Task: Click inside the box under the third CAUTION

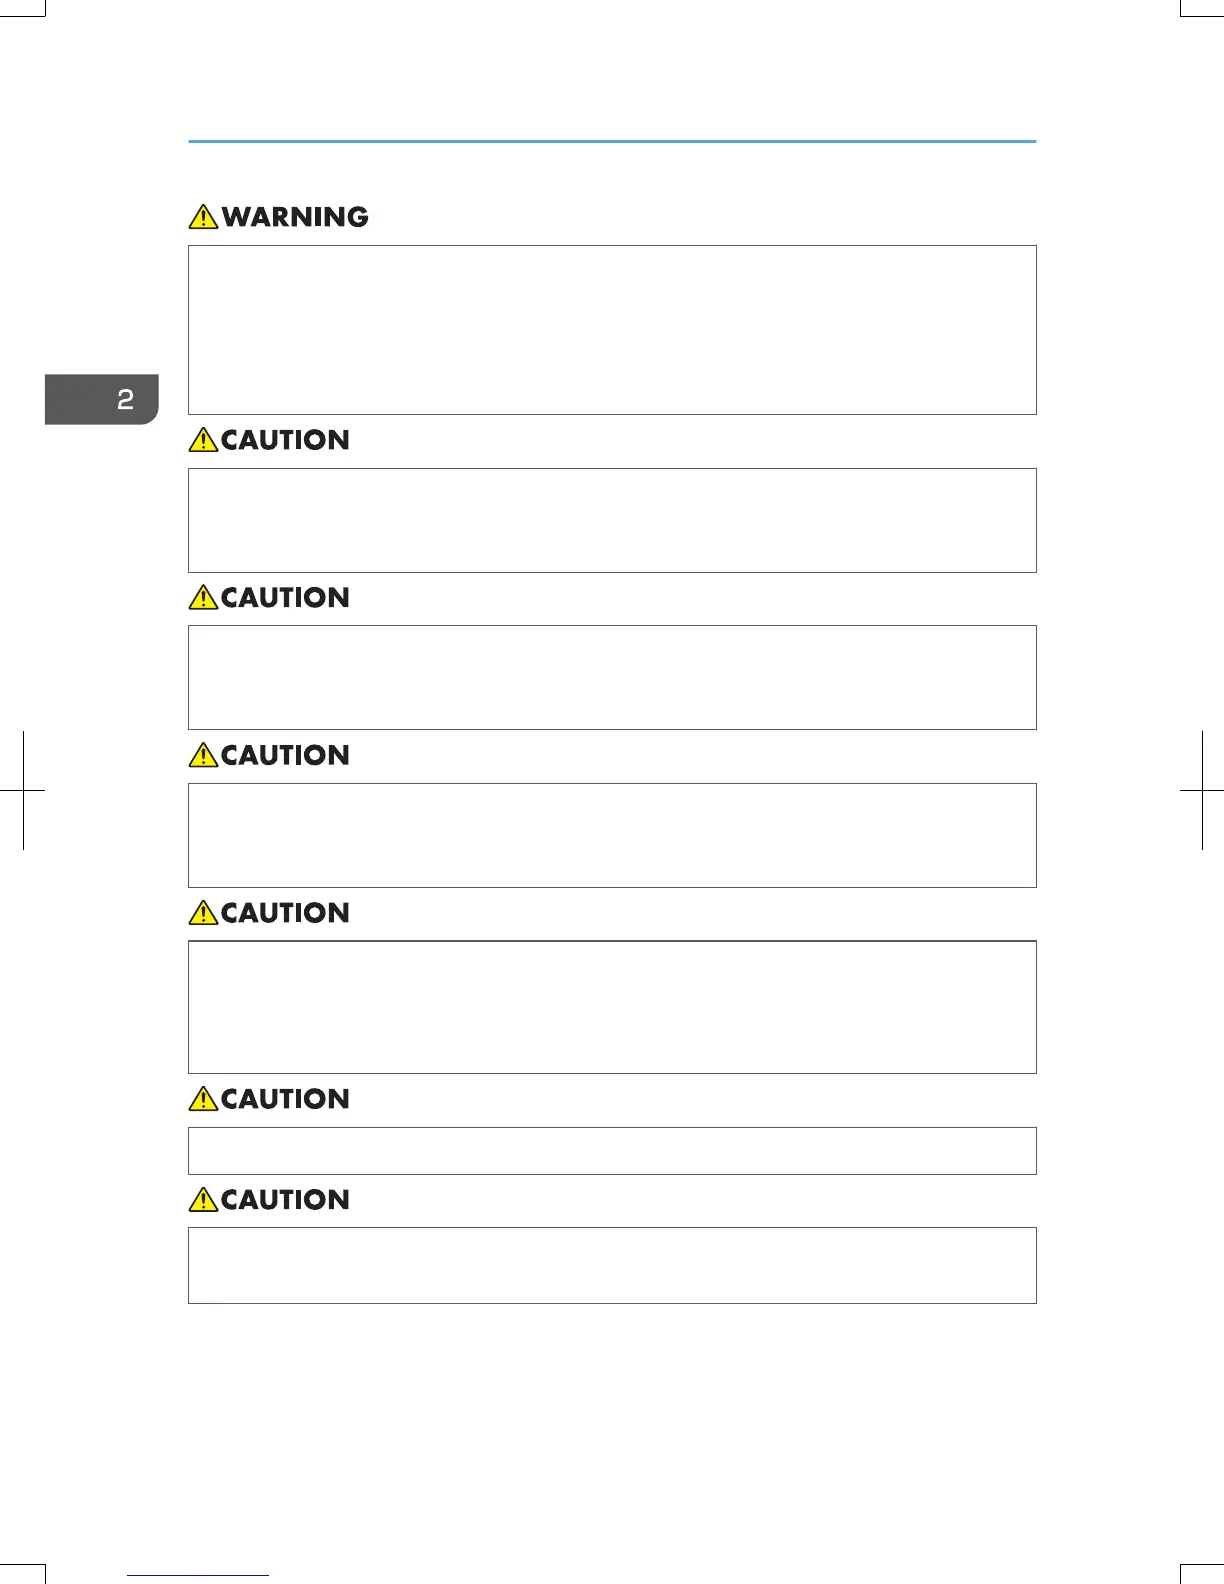Action: point(612,835)
